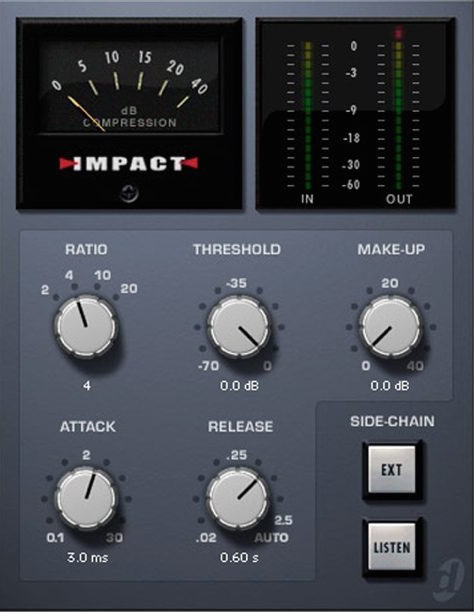Select the 20 ratio position dot
Viewport: 474px width, 612px height.
(x=116, y=297)
